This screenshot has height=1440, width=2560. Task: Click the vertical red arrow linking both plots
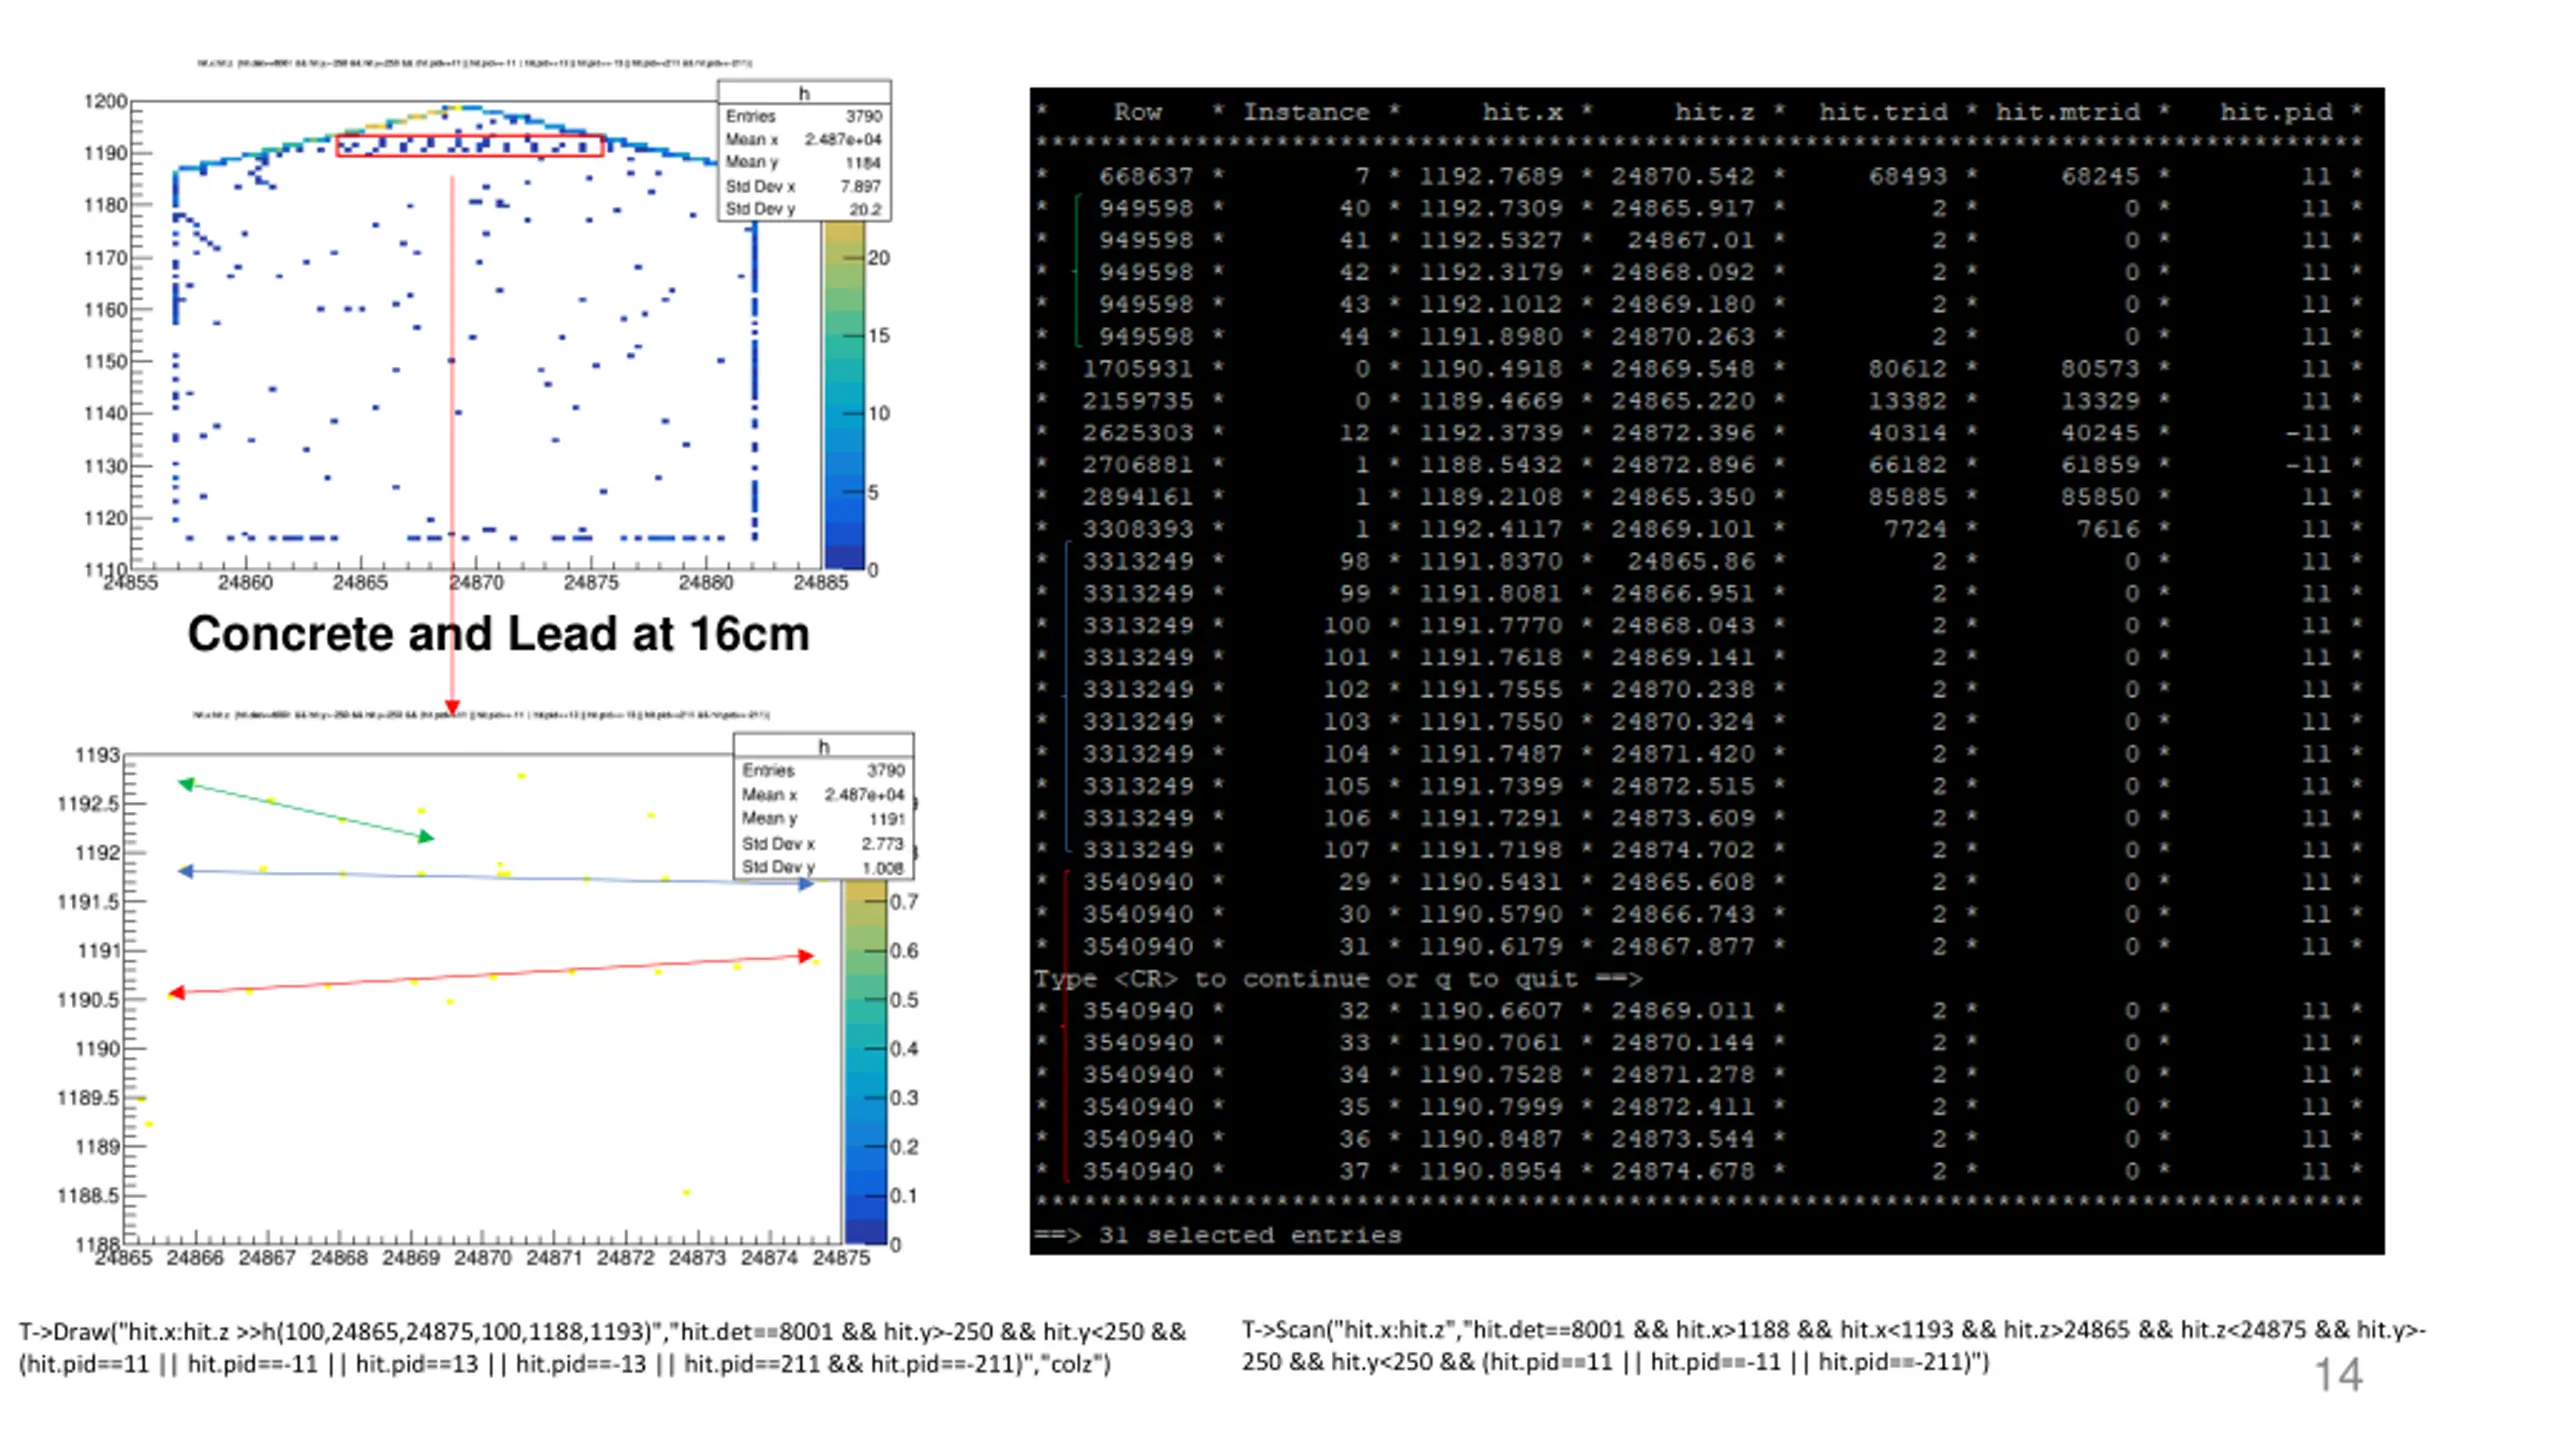pos(452,446)
